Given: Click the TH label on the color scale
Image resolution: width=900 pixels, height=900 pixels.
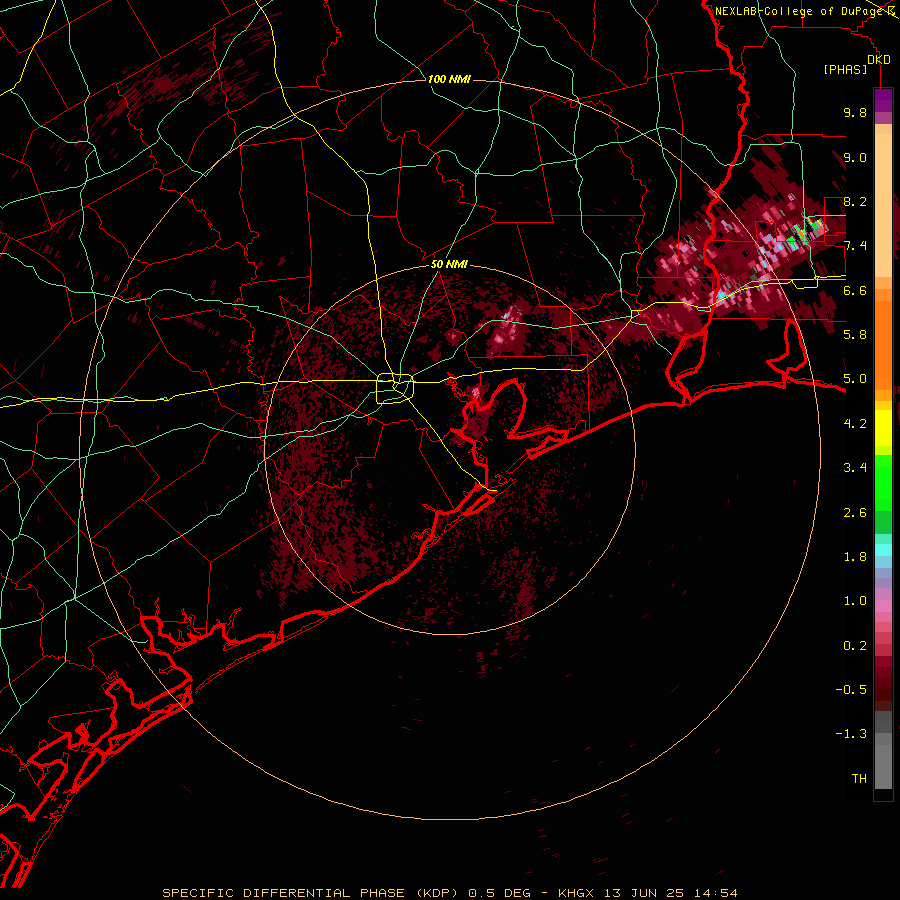Looking at the screenshot, I should pyautogui.click(x=859, y=779).
